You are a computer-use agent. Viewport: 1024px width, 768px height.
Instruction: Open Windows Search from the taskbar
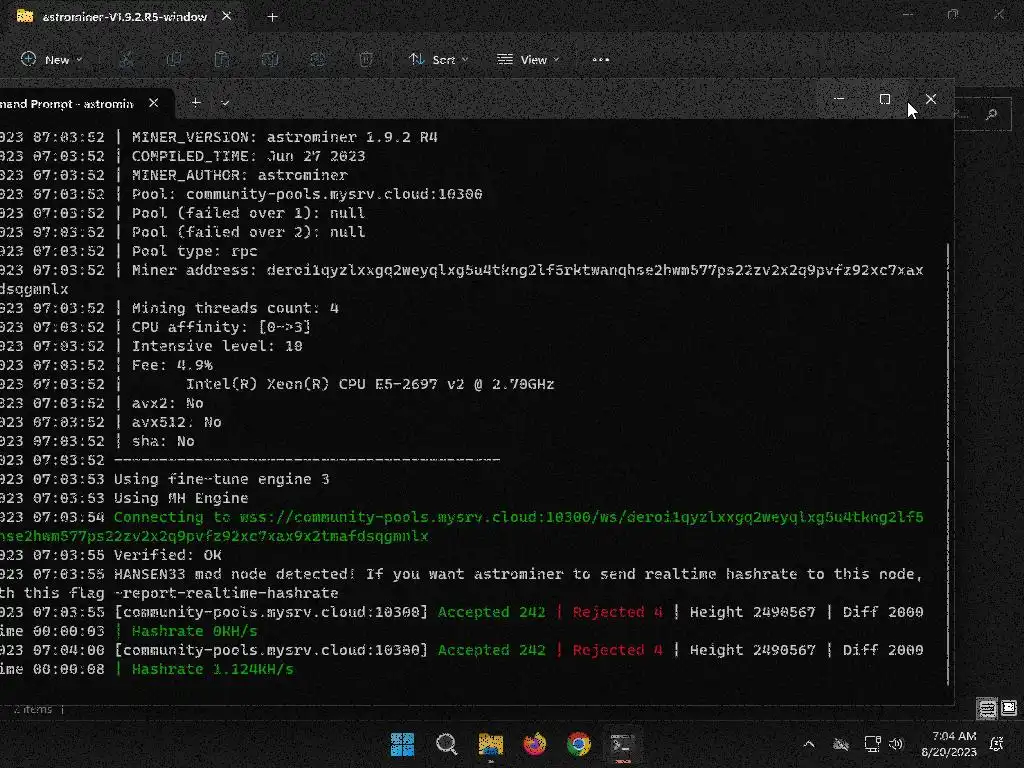coord(447,744)
